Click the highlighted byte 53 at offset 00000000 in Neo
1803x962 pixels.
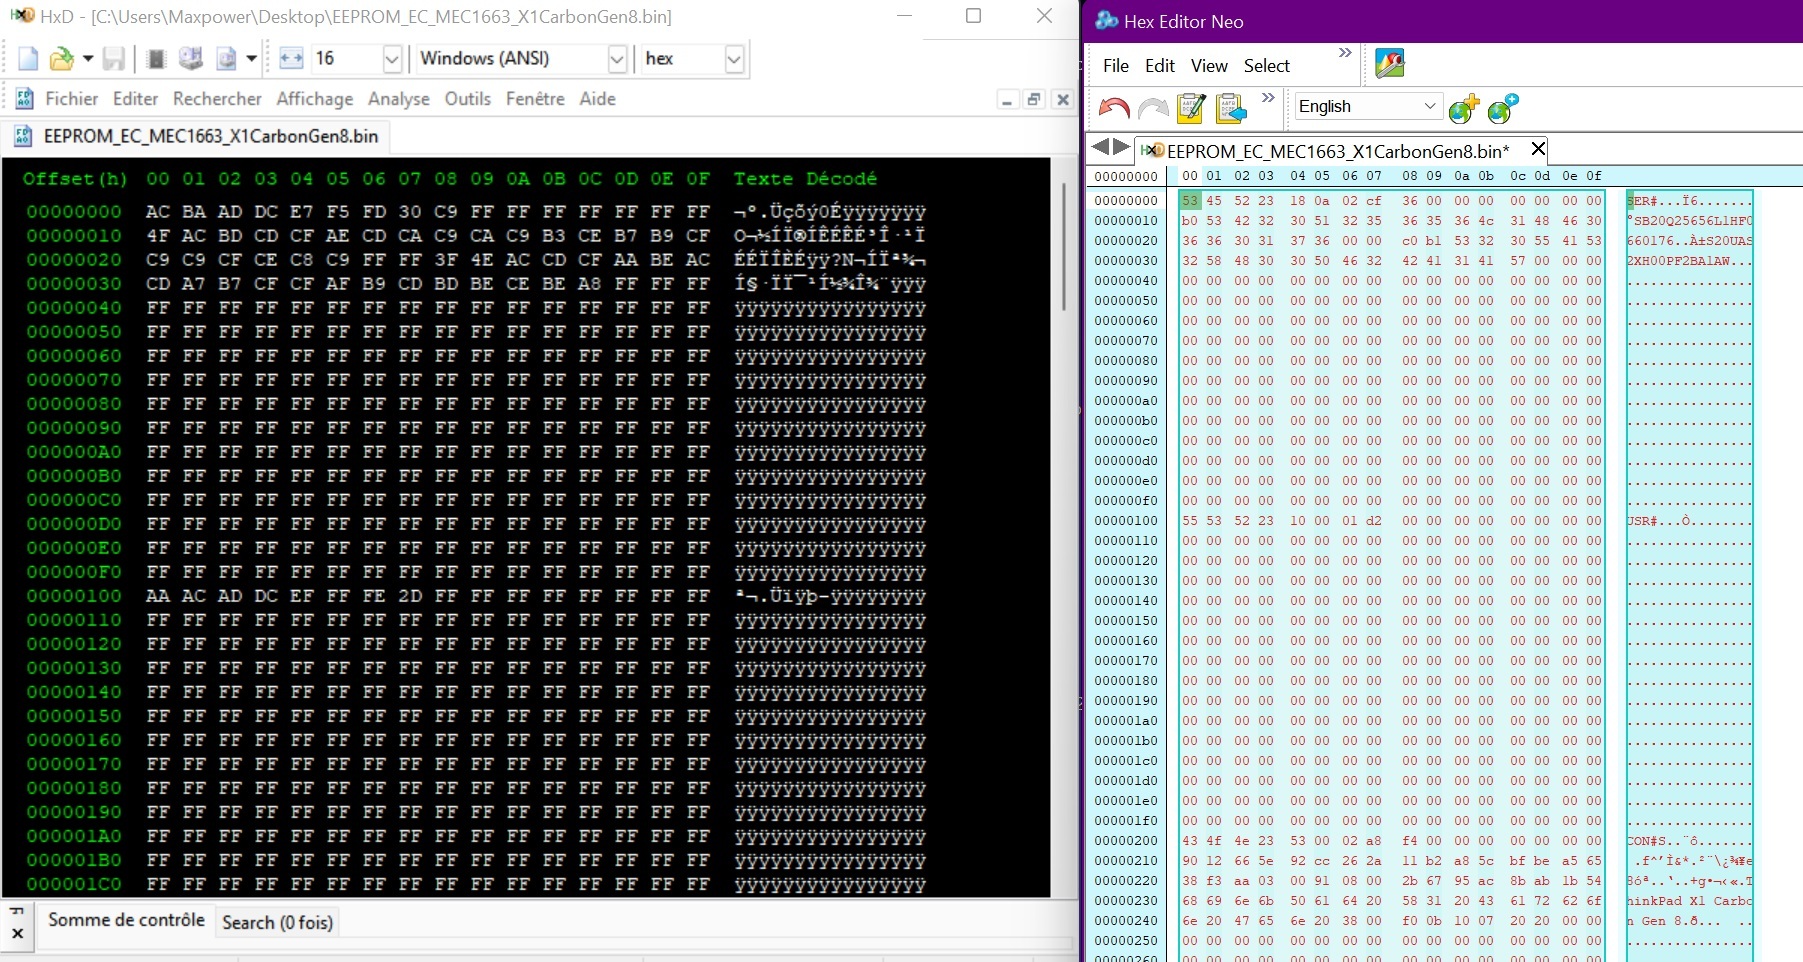(x=1189, y=201)
